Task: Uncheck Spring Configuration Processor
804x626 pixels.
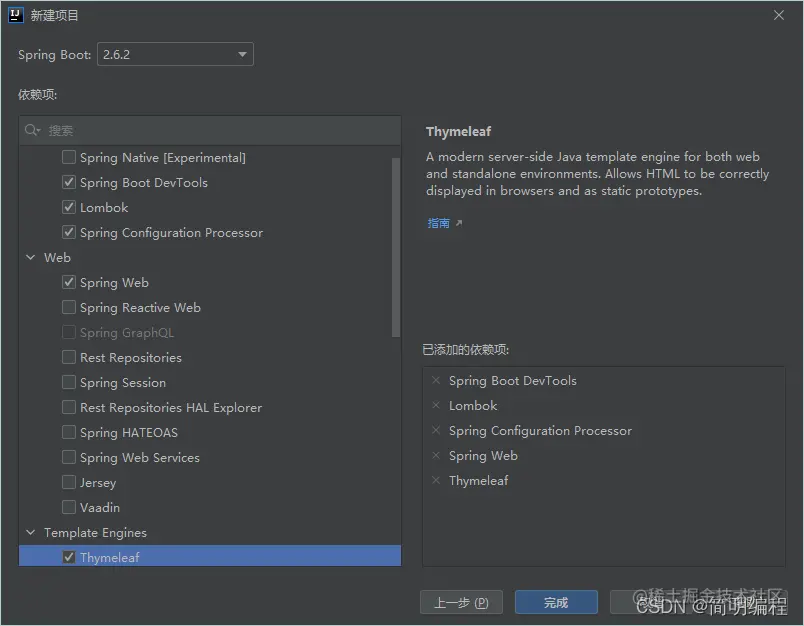Action: tap(69, 232)
